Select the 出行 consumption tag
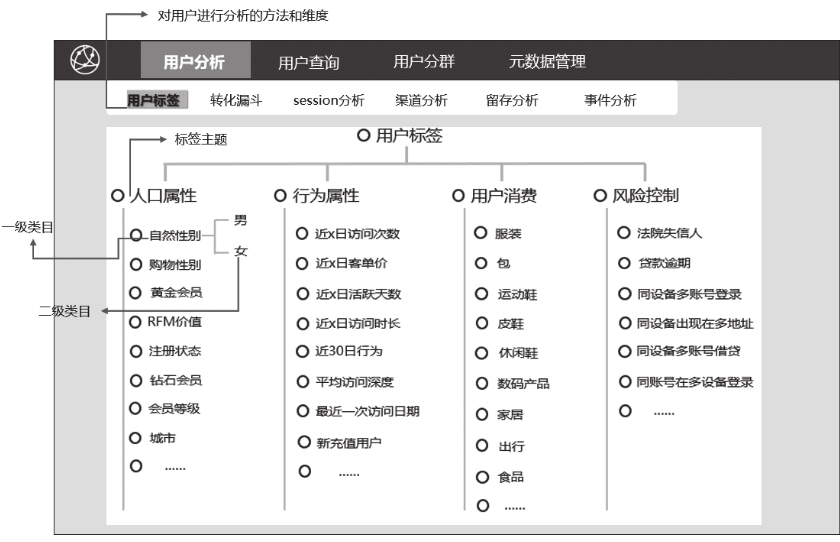This screenshot has height=542, width=840. point(500,446)
